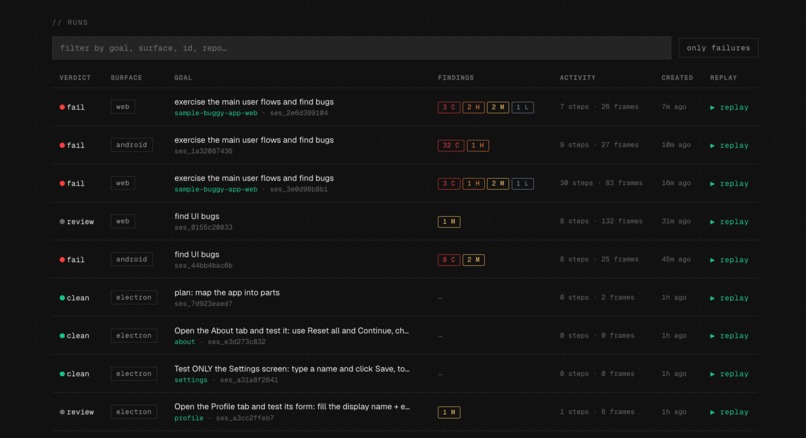The width and height of the screenshot is (806, 438).
Task: Click the CREATED column header
Action: 677,78
